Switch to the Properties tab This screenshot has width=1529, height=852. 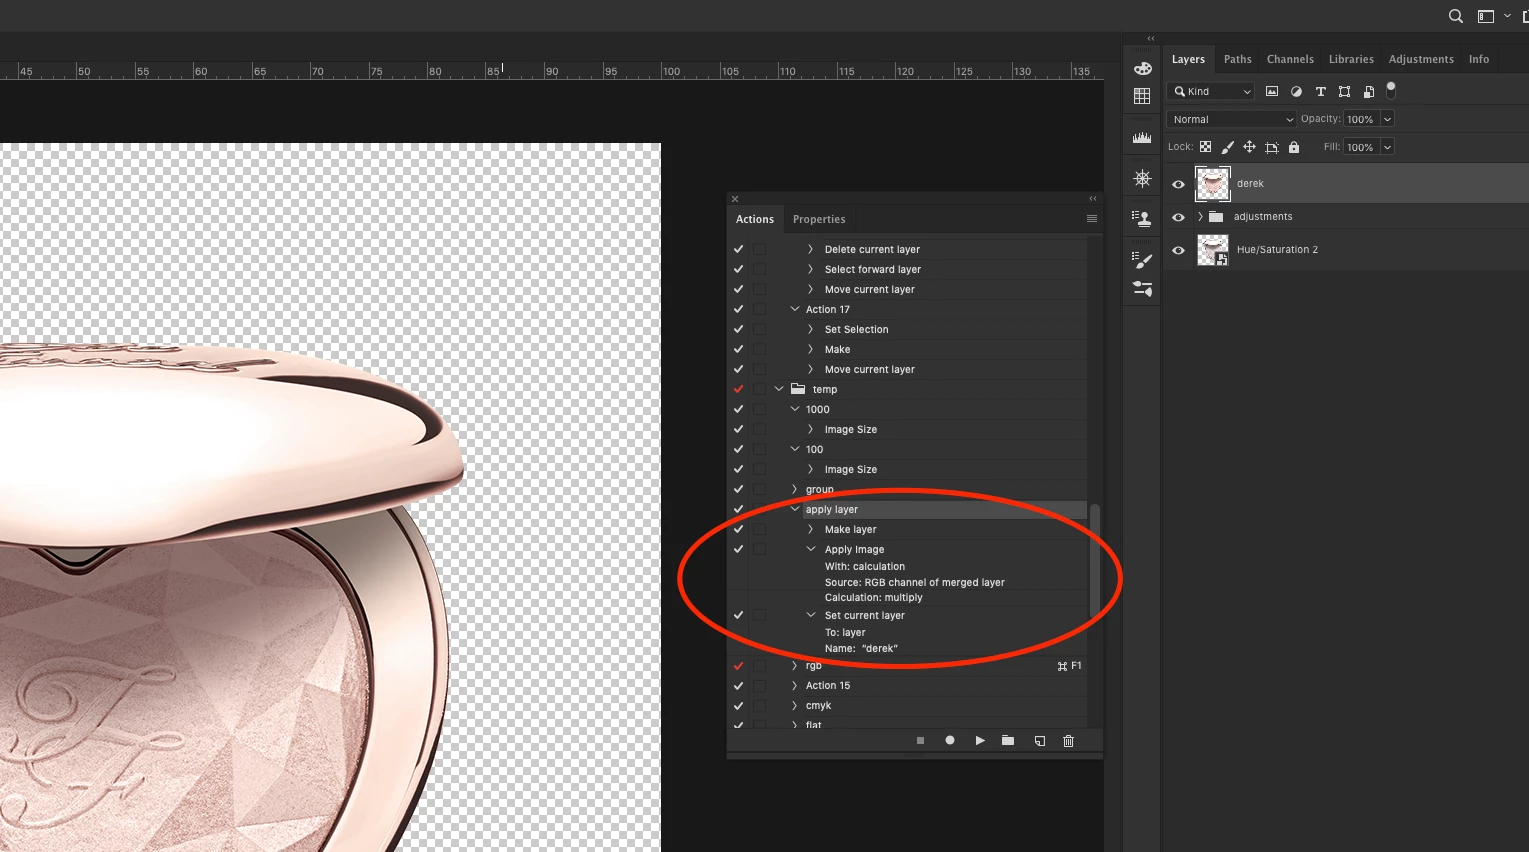pyautogui.click(x=819, y=219)
